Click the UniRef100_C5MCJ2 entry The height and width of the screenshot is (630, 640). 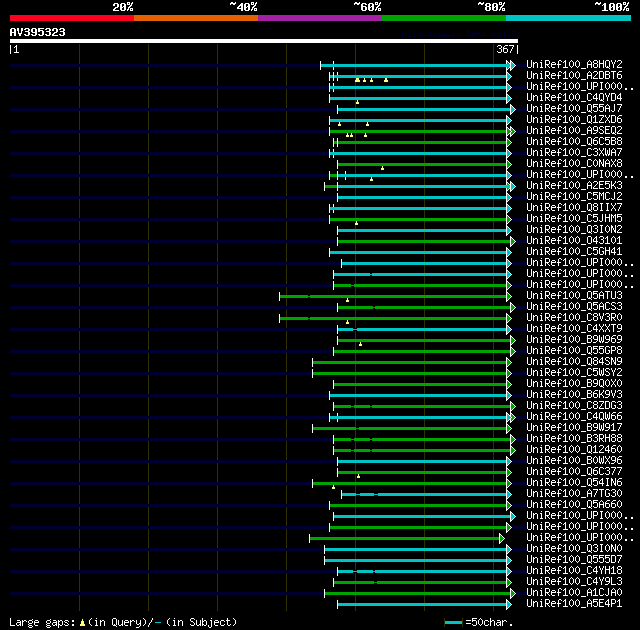pos(574,197)
